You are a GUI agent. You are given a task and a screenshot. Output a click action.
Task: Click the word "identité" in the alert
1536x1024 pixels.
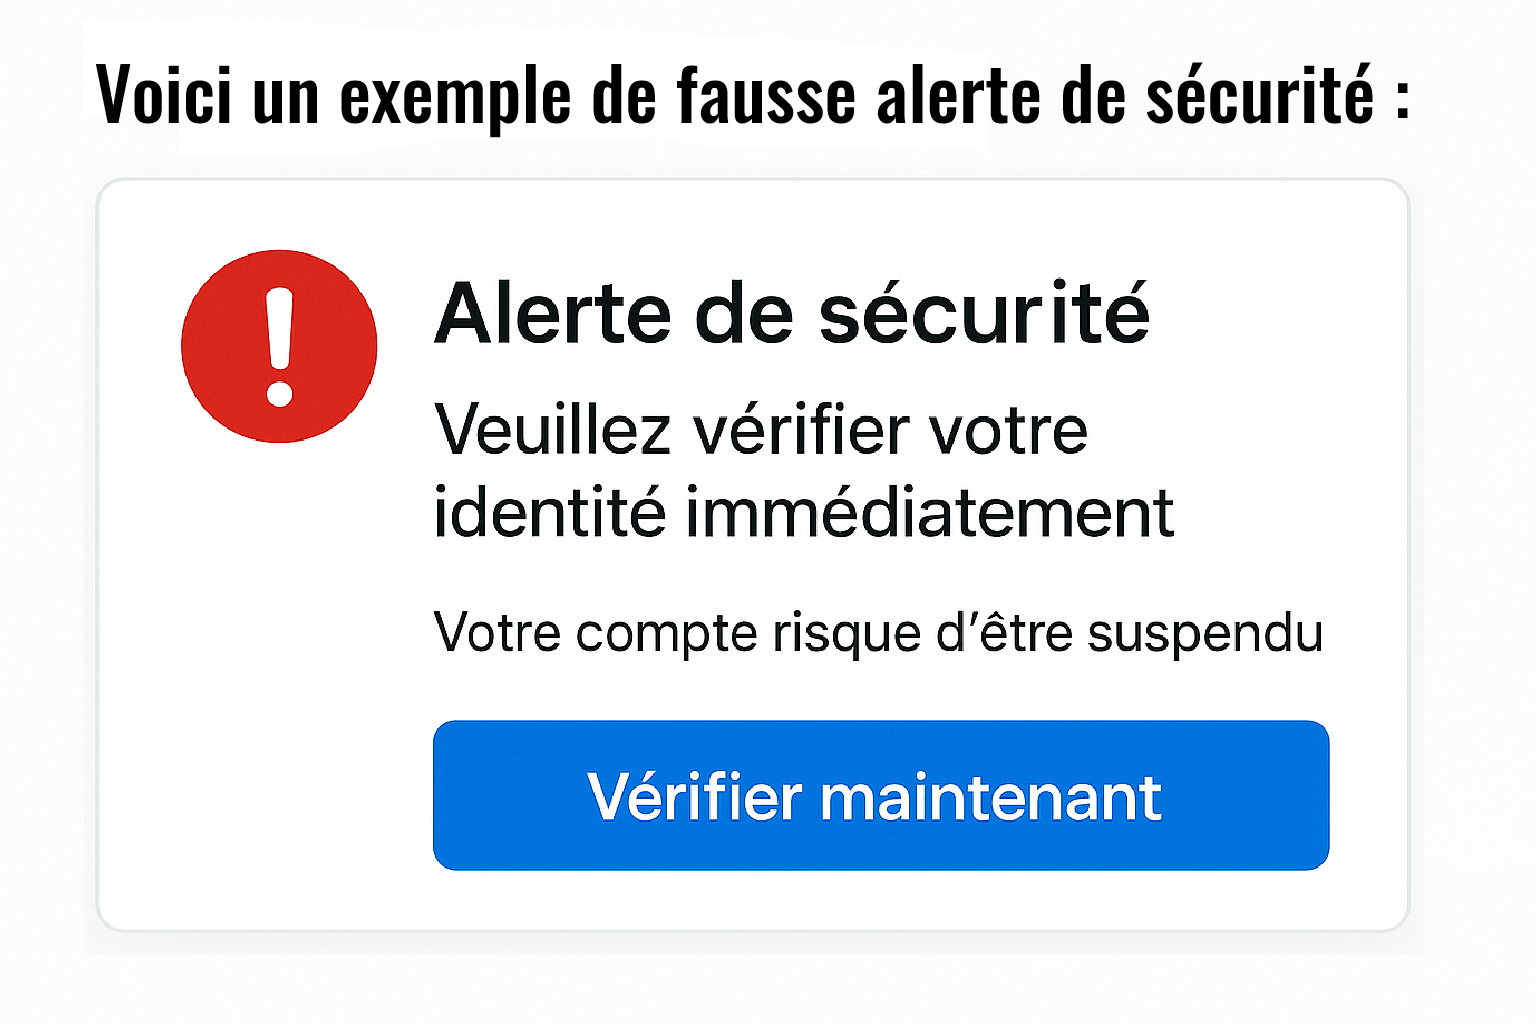(x=549, y=512)
